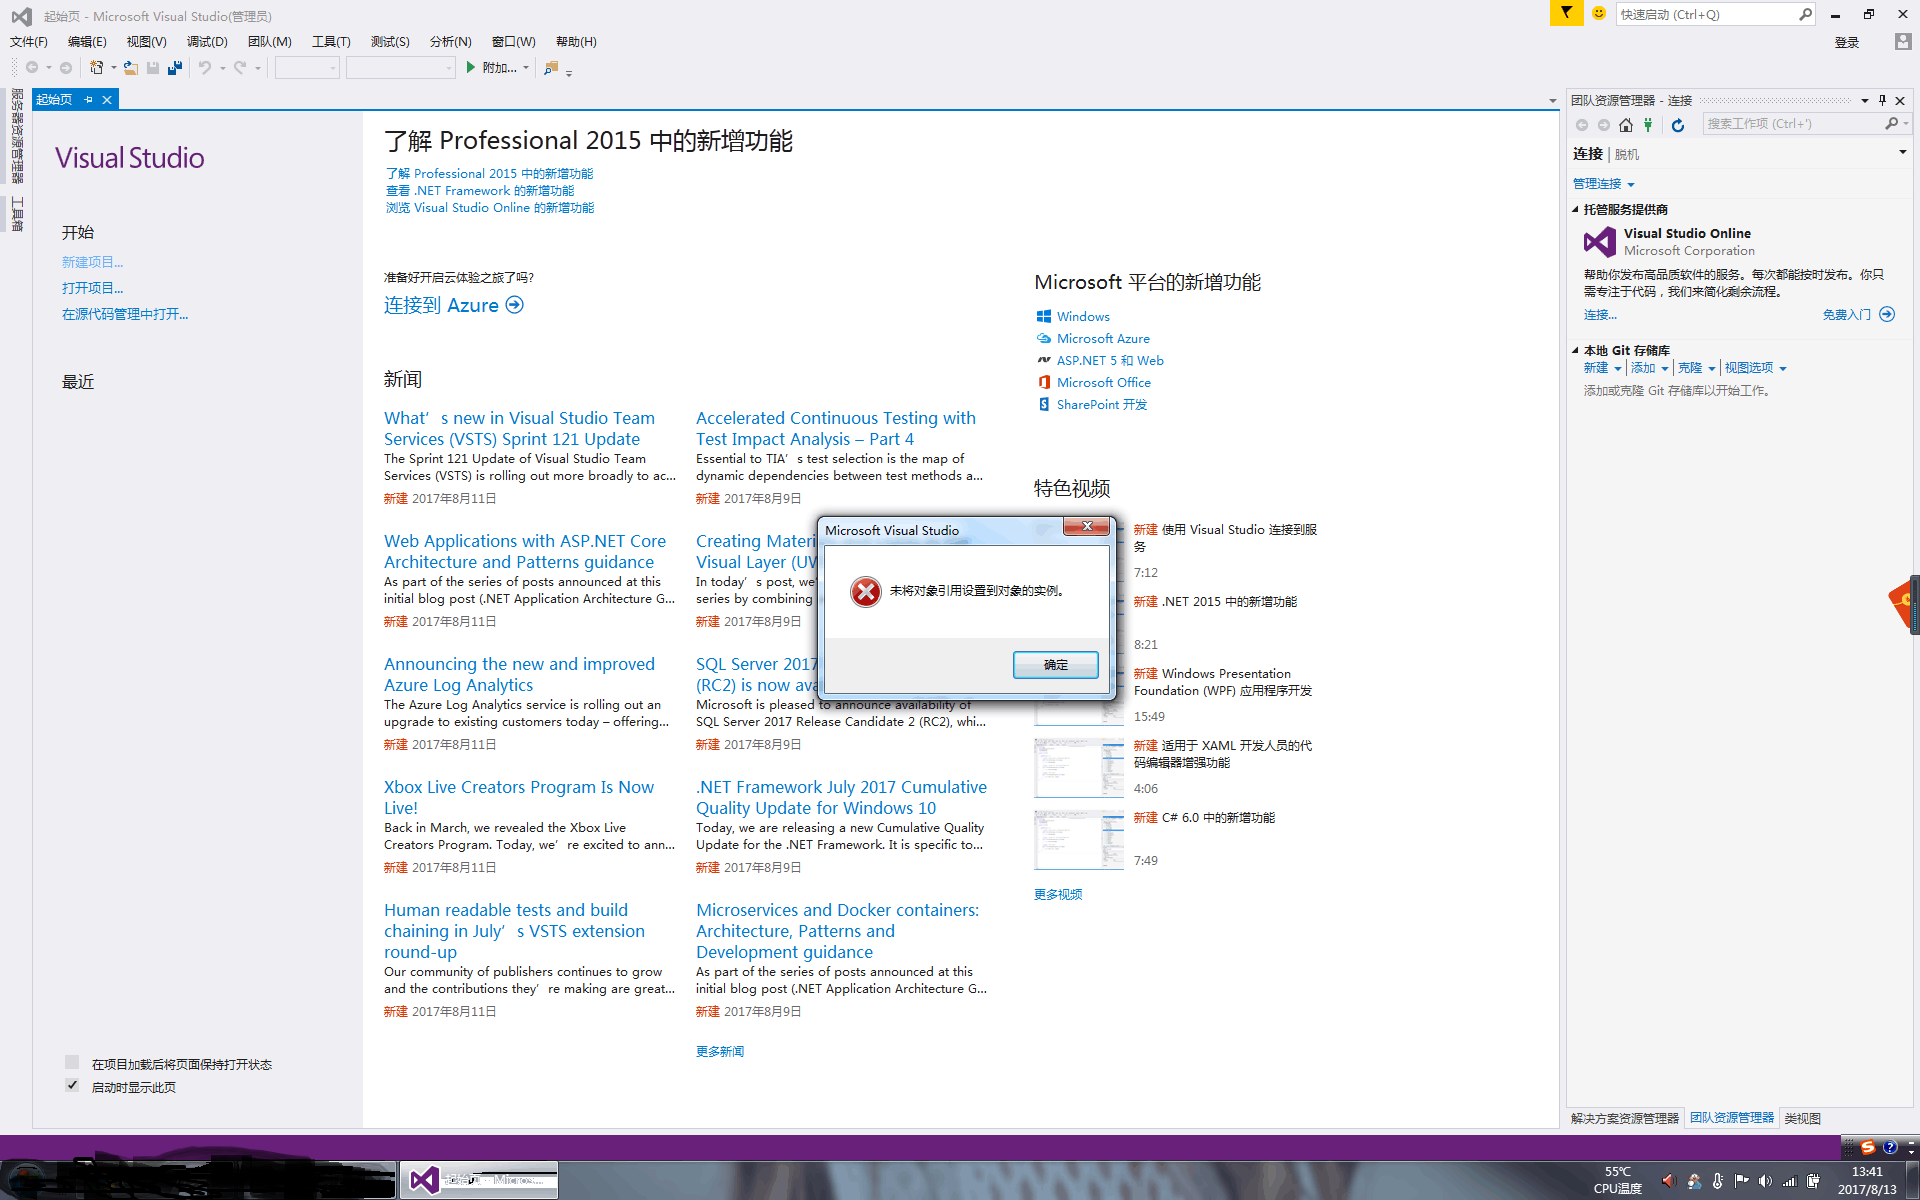Click the notifications flag filter icon
The width and height of the screenshot is (1920, 1200).
click(1566, 13)
